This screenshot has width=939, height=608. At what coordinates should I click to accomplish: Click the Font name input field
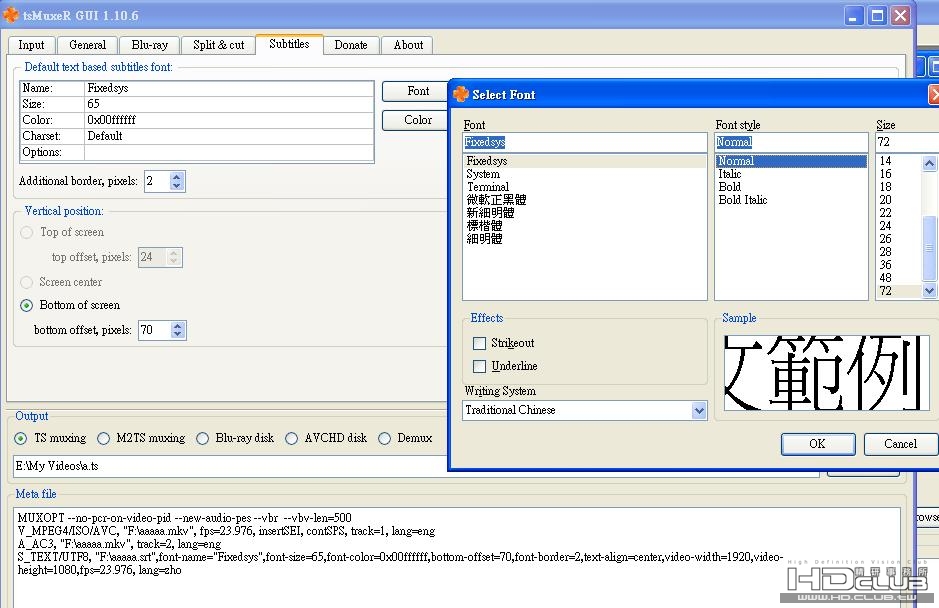tap(584, 143)
